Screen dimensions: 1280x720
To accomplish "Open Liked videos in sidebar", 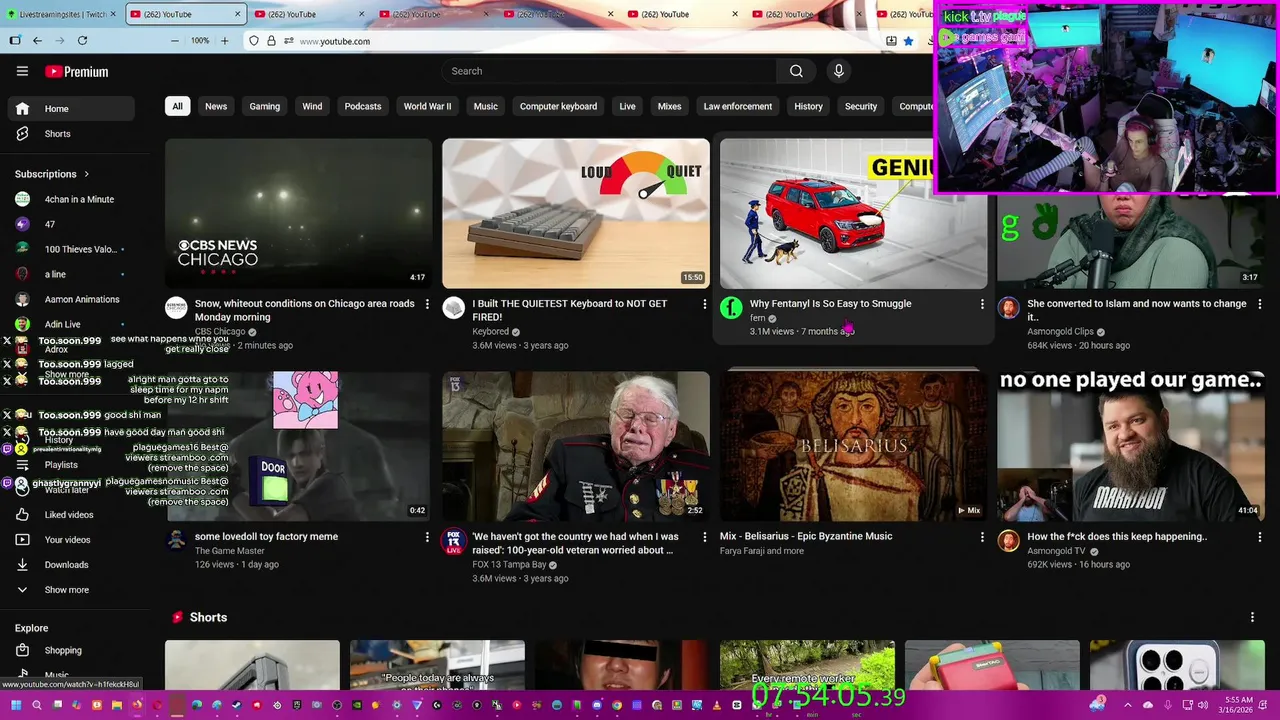I will click(x=70, y=515).
